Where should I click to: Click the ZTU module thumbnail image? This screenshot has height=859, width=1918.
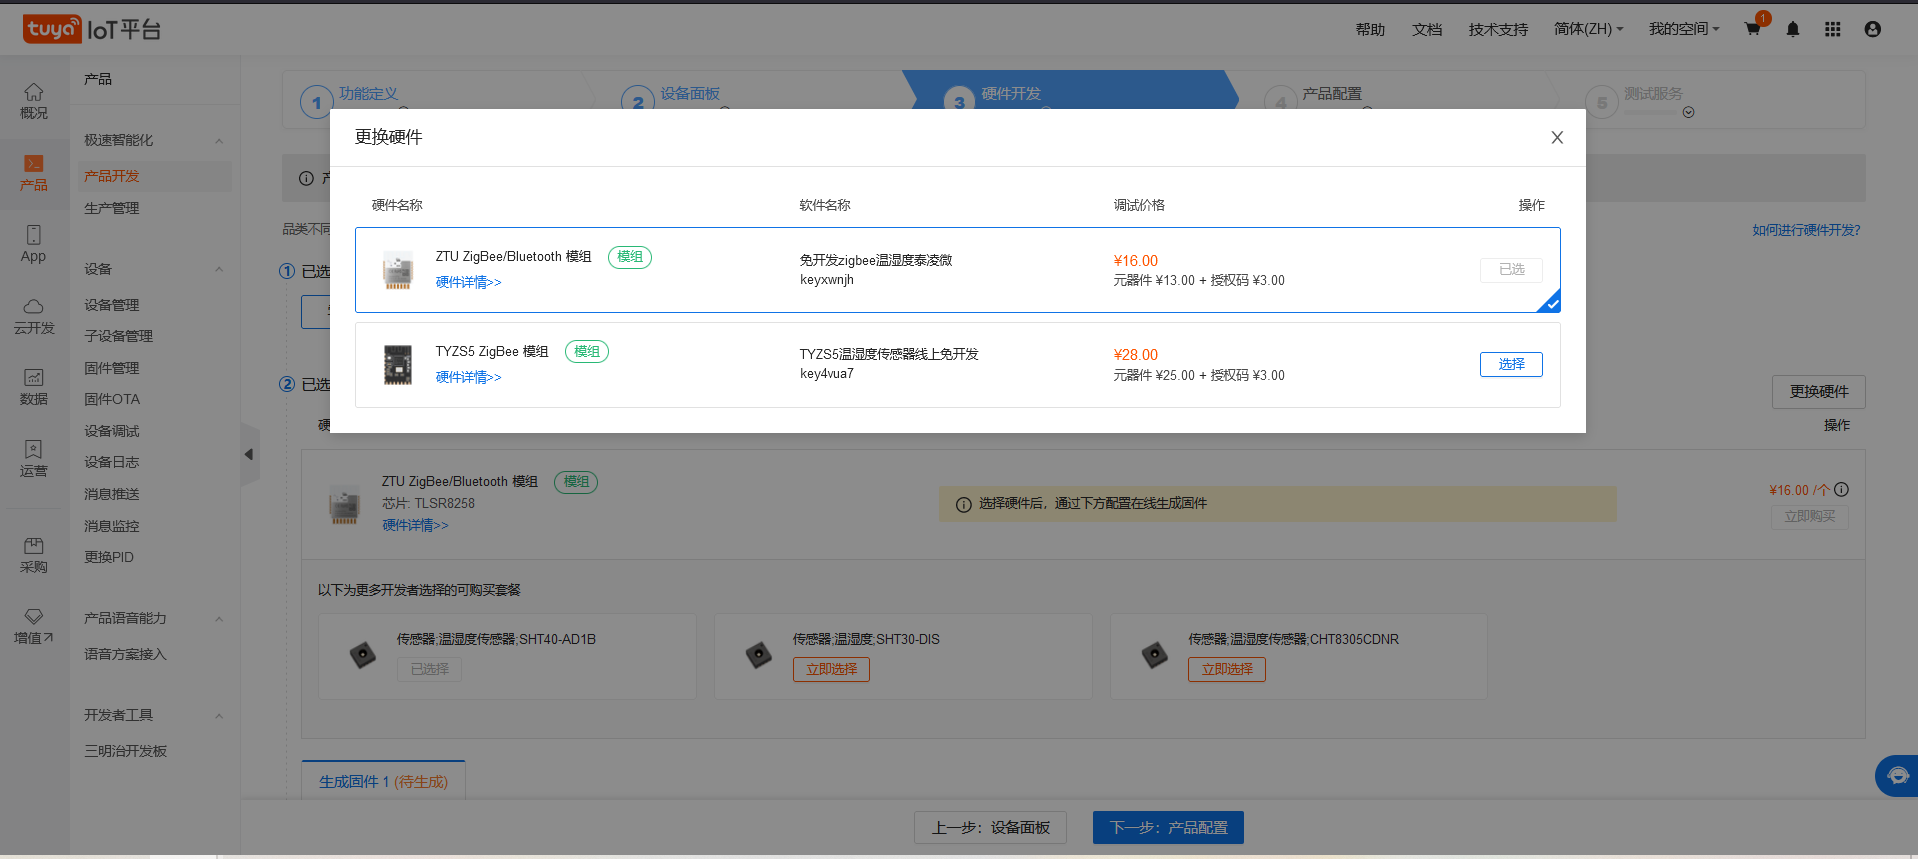[x=398, y=270]
